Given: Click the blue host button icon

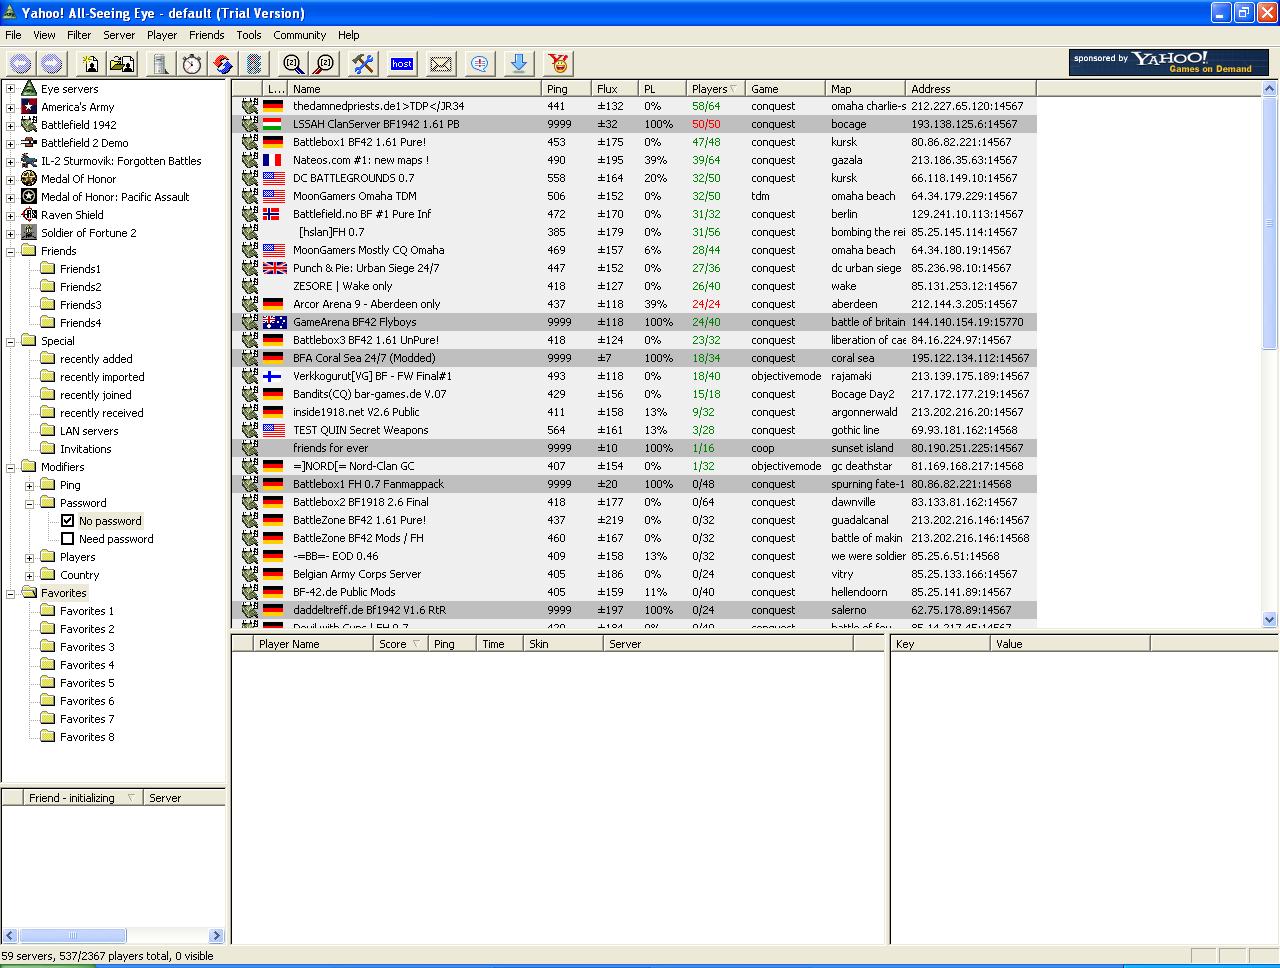Looking at the screenshot, I should [x=402, y=64].
